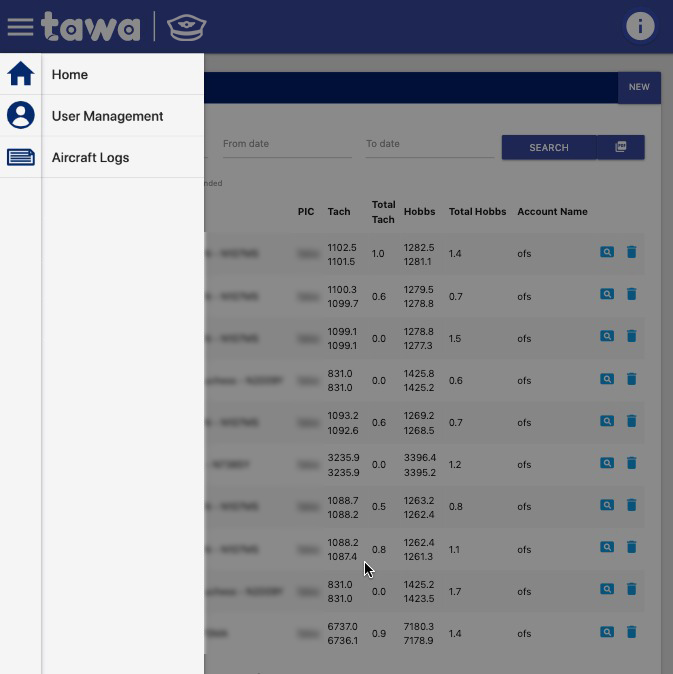Delete the log with tach 6737.0
673x674 pixels.
(x=632, y=632)
